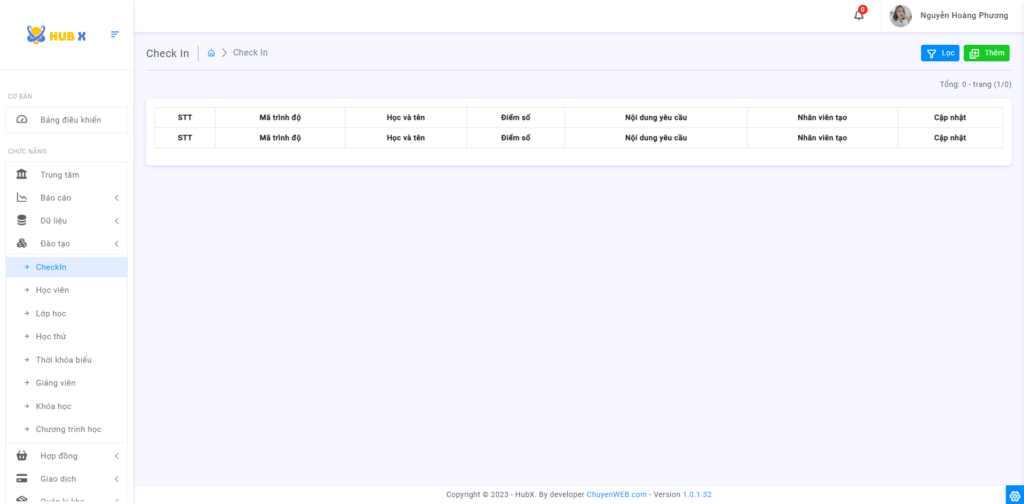
Task: Click the first Nội dung yêu cầu header
Action: 656,118
